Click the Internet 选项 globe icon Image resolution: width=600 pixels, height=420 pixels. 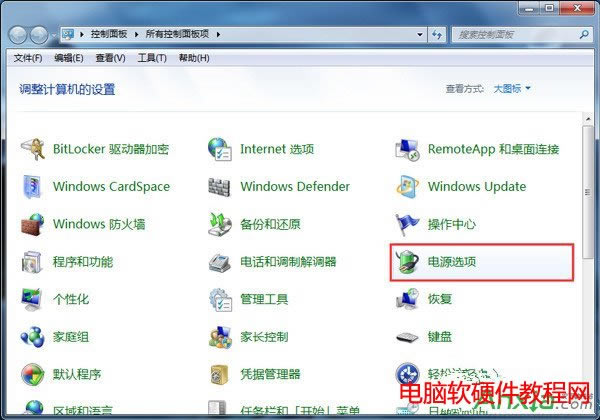(220, 149)
